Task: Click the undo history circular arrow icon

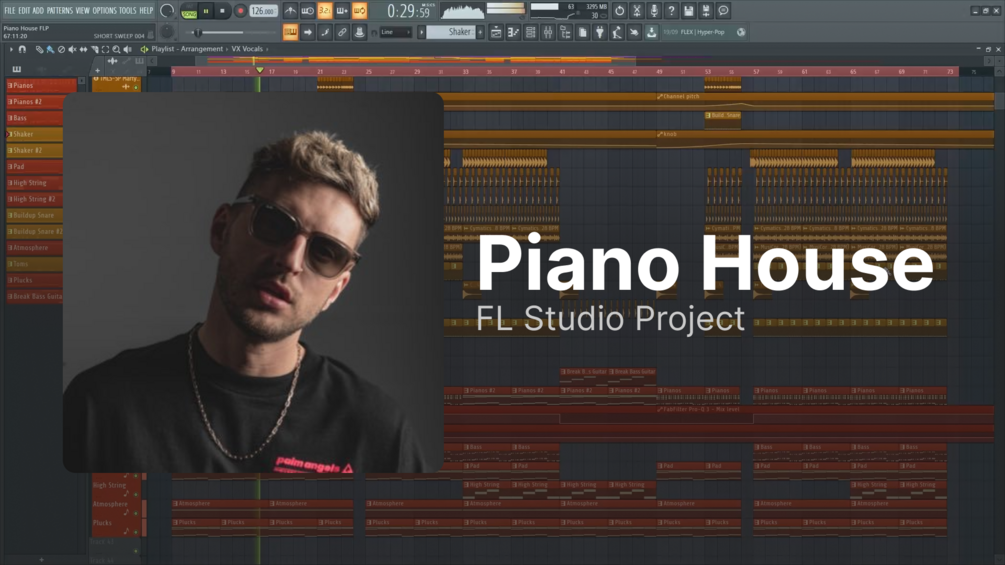Action: [619, 11]
